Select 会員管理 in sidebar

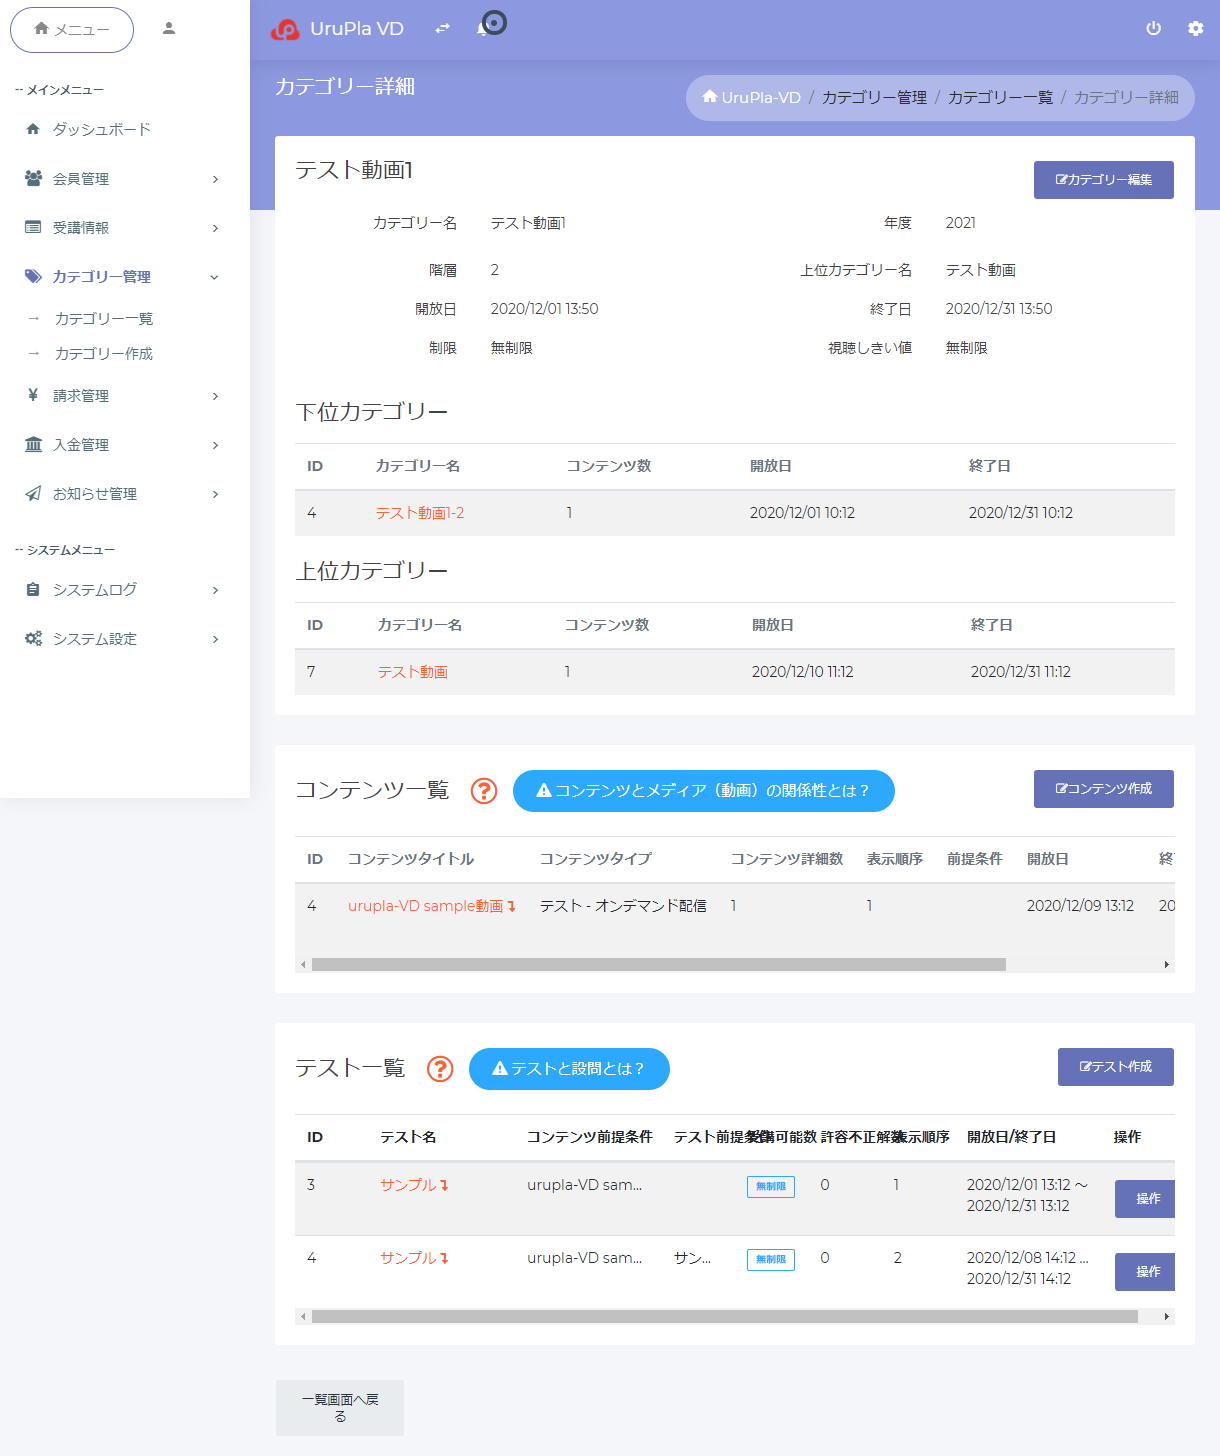(x=81, y=178)
